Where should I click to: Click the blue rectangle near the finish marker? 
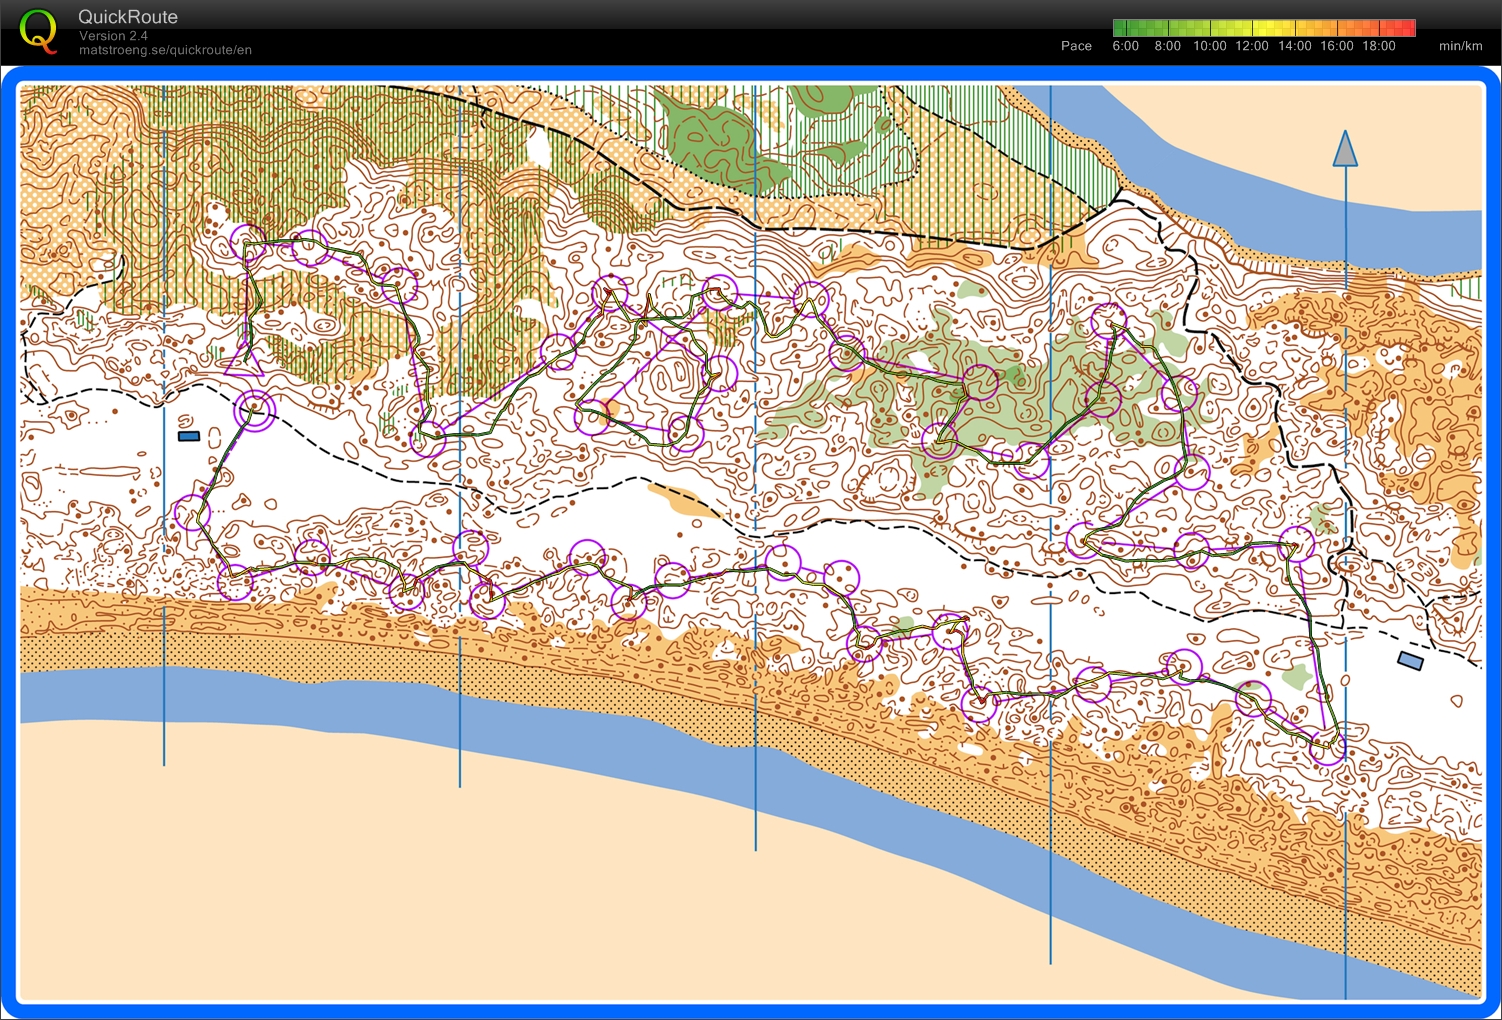pyautogui.click(x=188, y=436)
